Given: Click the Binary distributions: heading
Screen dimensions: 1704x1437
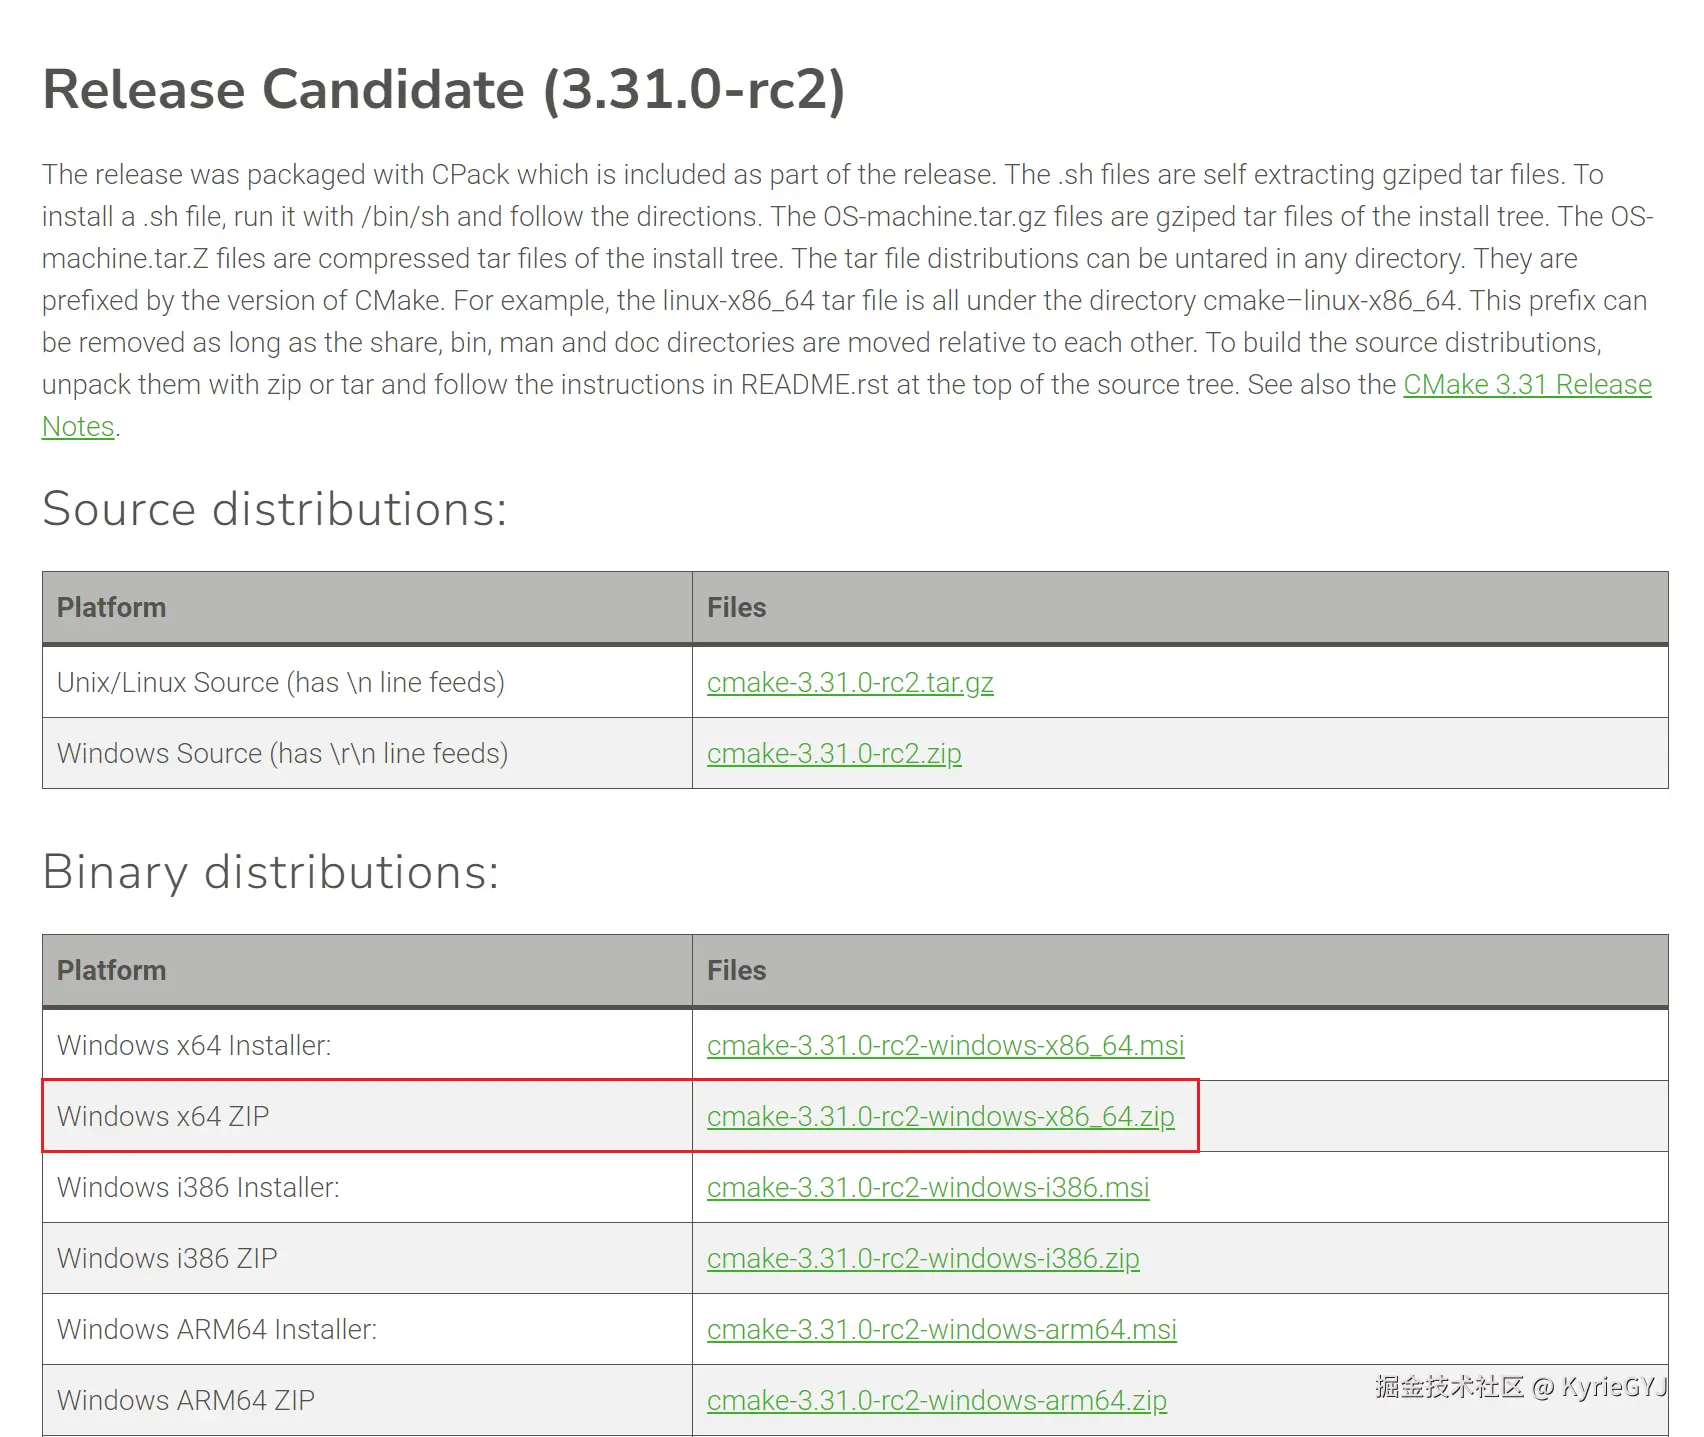Looking at the screenshot, I should tap(271, 872).
